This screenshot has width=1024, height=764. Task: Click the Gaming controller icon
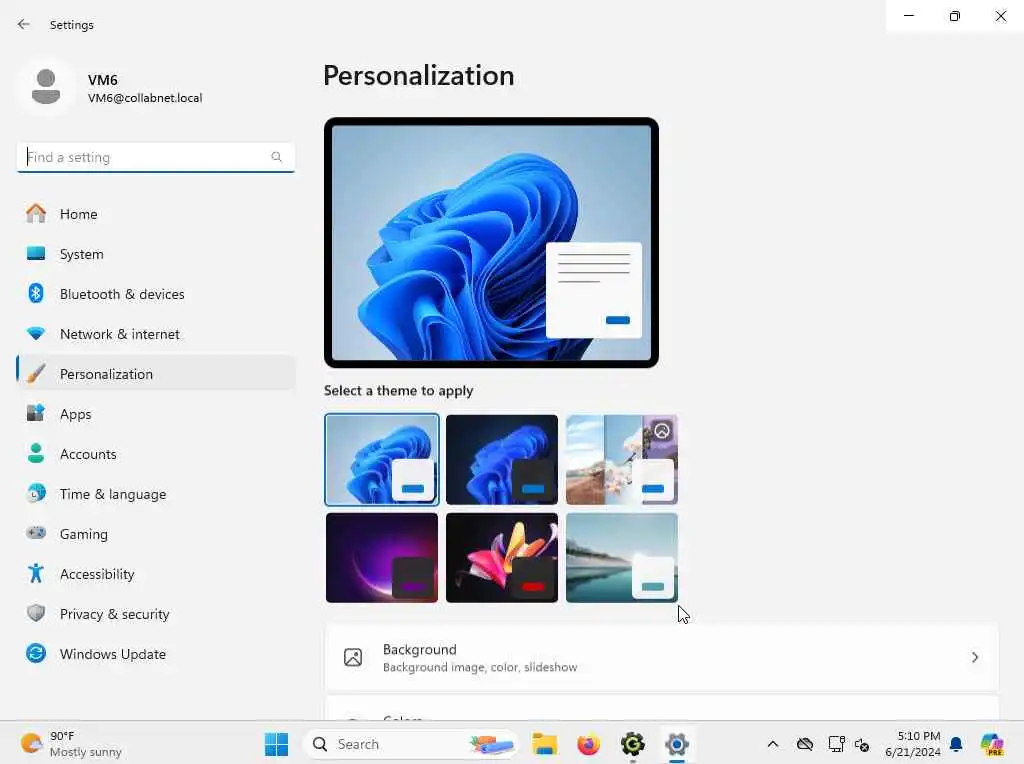click(x=36, y=533)
